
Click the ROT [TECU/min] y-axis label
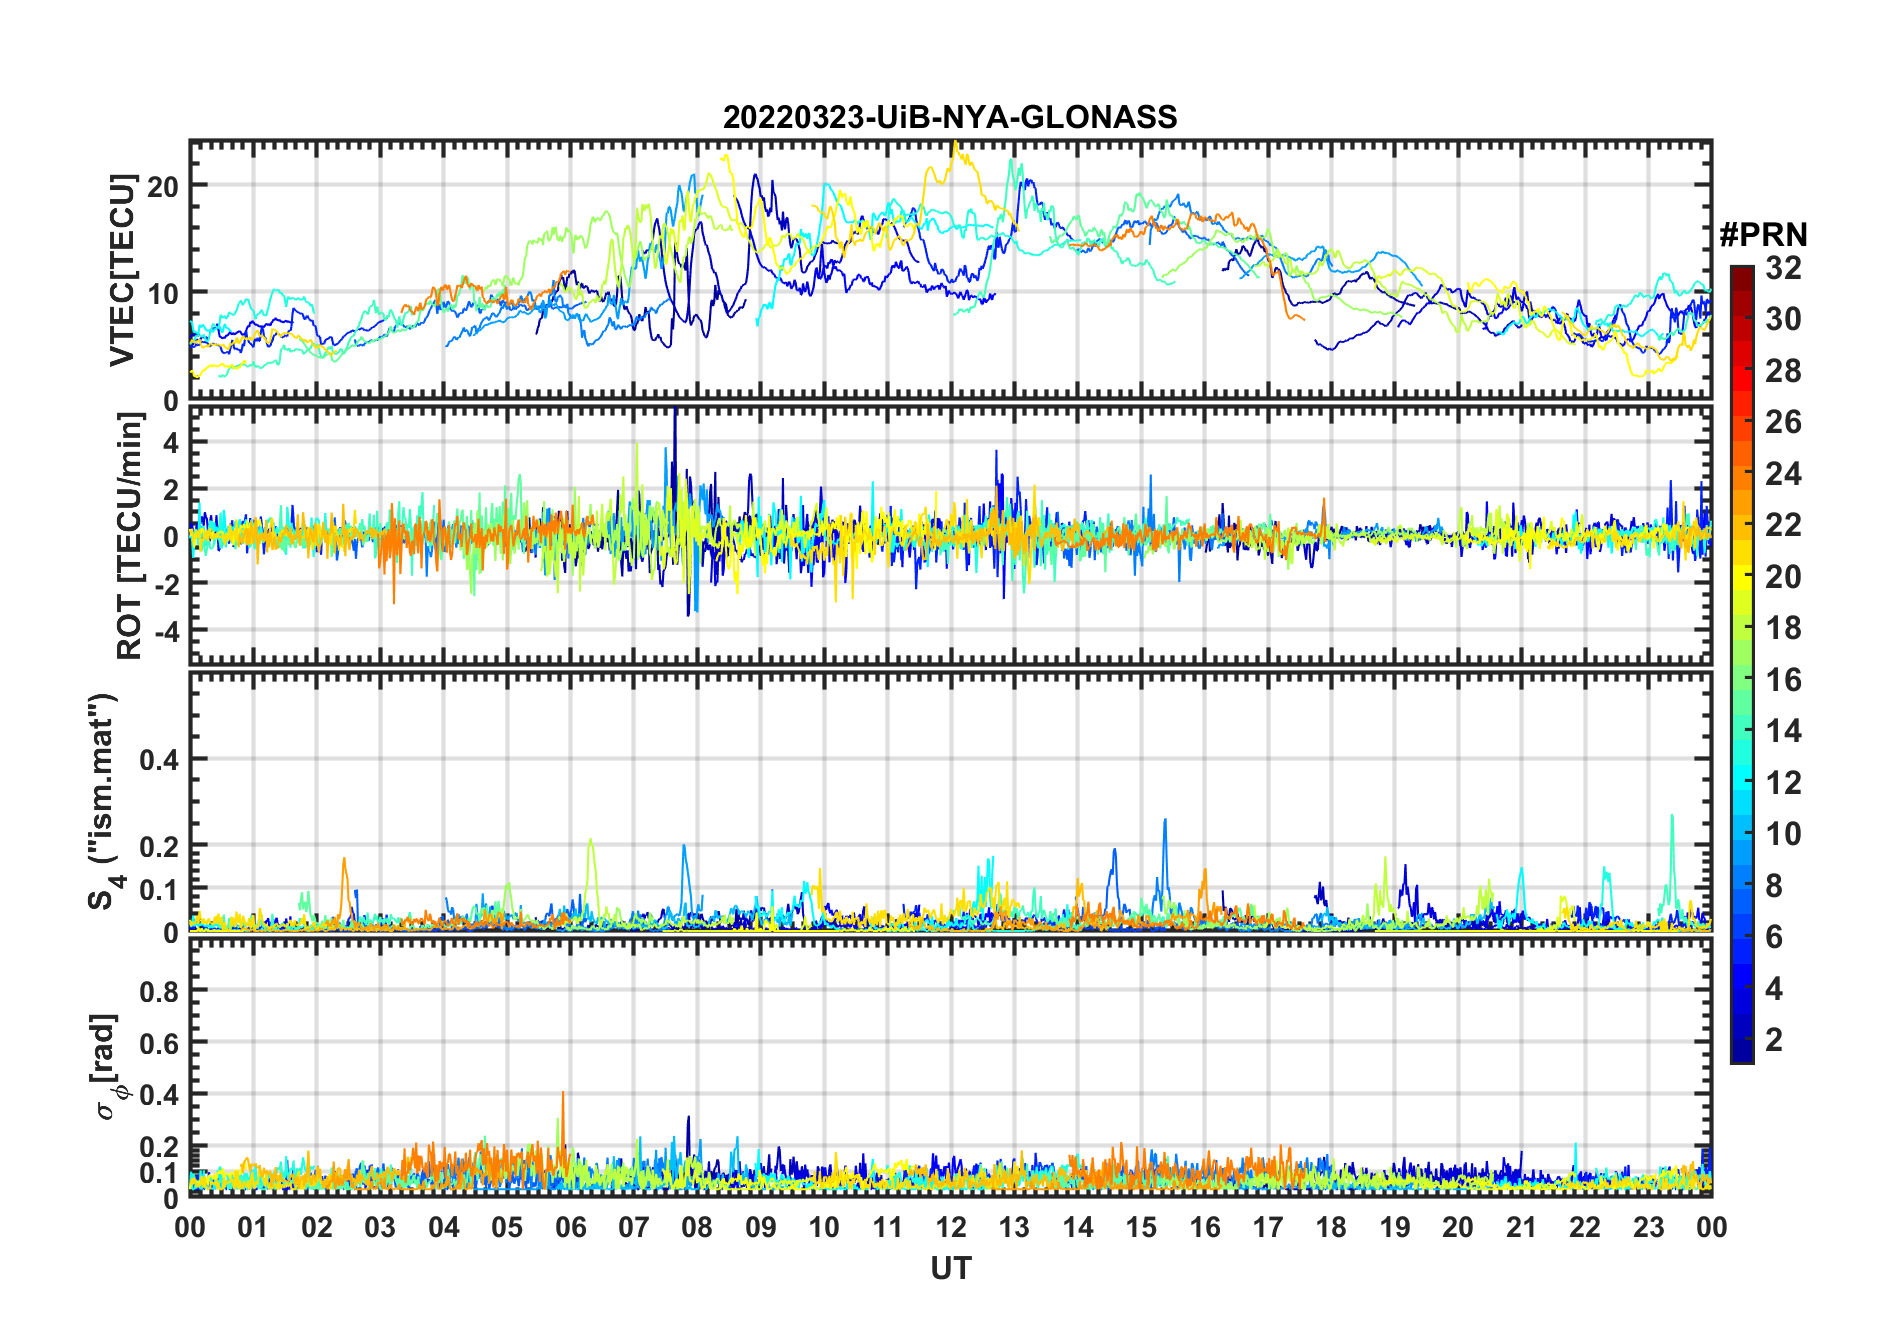coord(130,536)
